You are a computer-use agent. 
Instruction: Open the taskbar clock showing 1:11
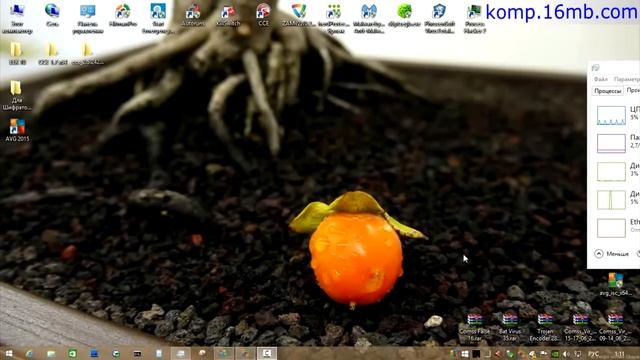pyautogui.click(x=620, y=354)
